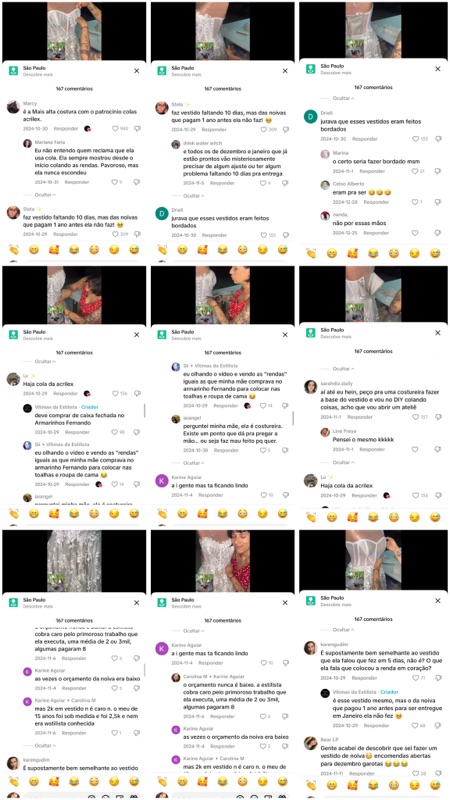Collapse replies with Ocultar under drink water witch

[x=193, y=196]
